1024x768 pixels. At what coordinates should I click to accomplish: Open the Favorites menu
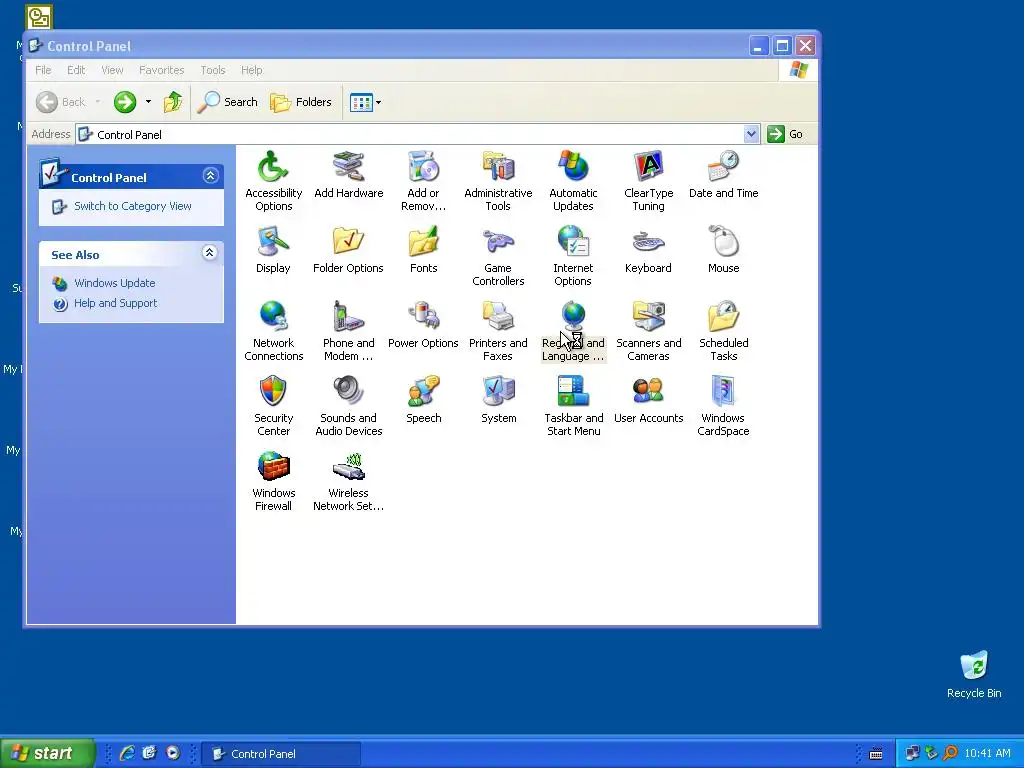161,70
